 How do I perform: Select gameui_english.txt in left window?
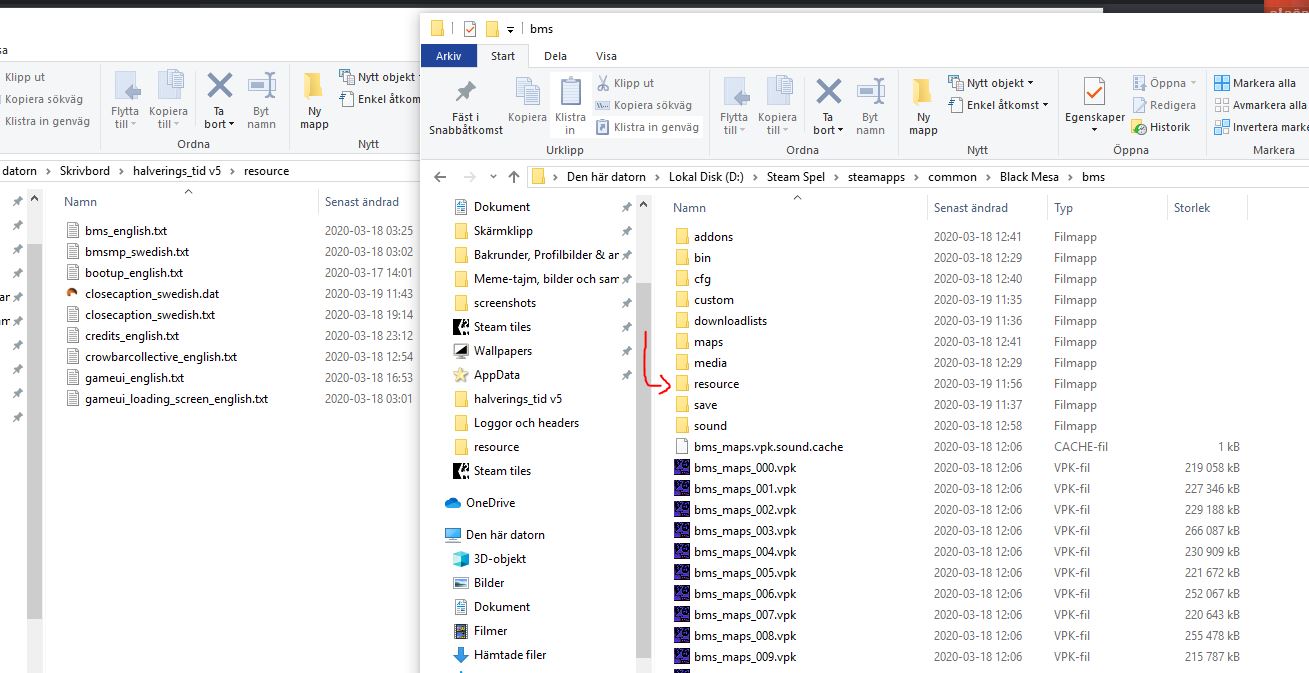(x=134, y=378)
